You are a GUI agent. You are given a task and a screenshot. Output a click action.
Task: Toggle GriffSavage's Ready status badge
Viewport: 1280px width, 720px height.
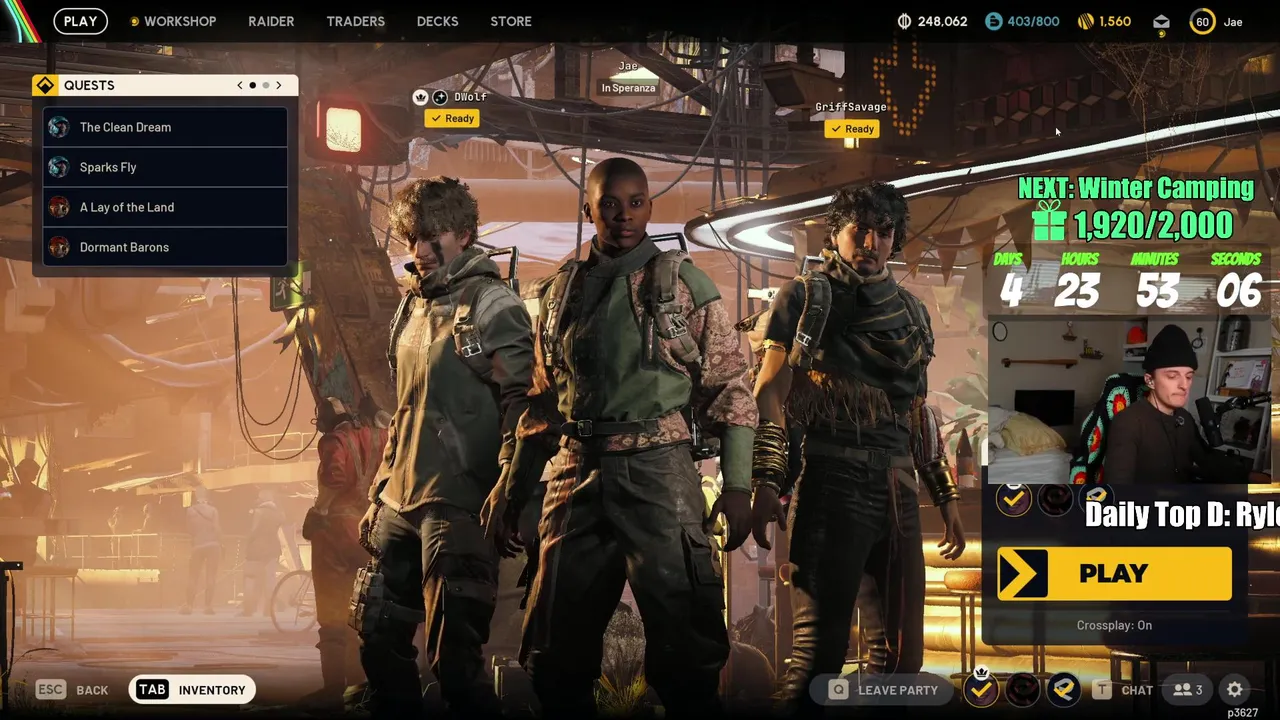click(853, 129)
